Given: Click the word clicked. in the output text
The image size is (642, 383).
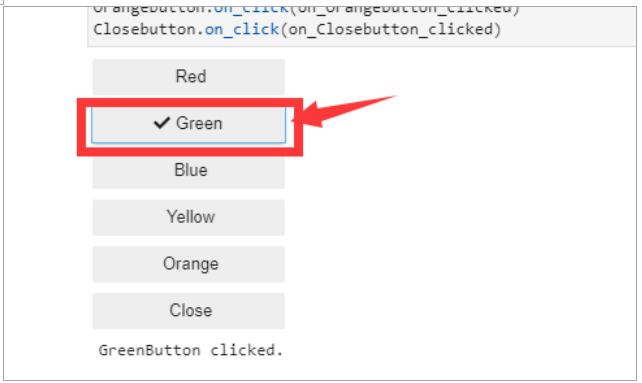Looking at the screenshot, I should pyautogui.click(x=246, y=350).
